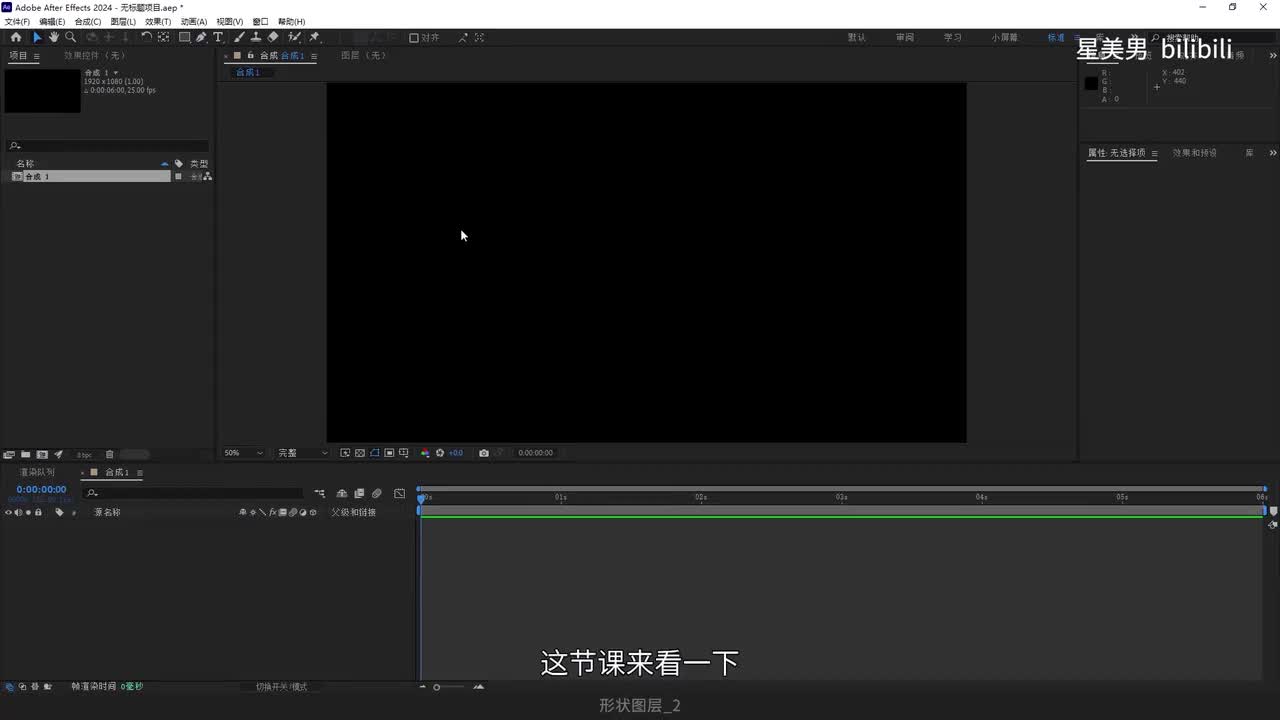Image resolution: width=1280 pixels, height=720 pixels.
Task: Select the Horizontal Type tool
Action: click(218, 37)
